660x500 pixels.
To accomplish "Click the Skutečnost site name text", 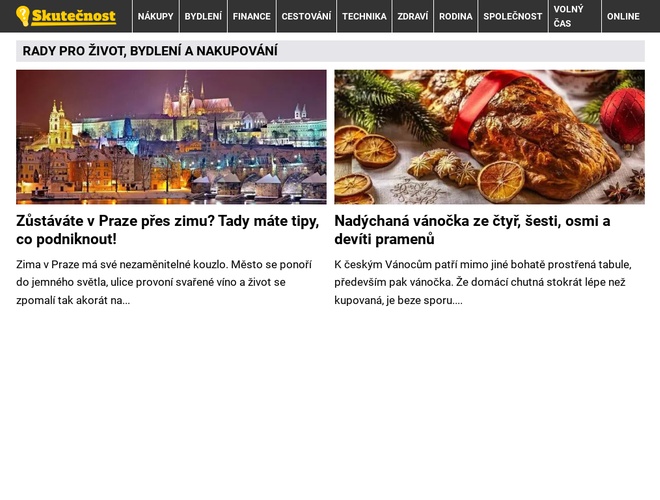I will tap(74, 16).
